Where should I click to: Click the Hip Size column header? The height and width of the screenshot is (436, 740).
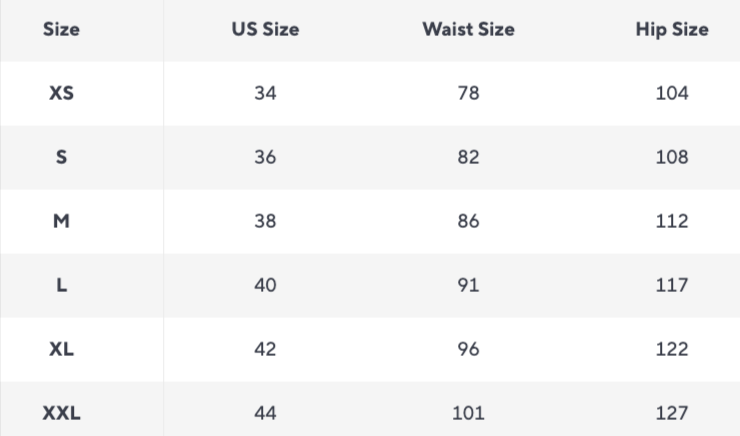point(672,30)
